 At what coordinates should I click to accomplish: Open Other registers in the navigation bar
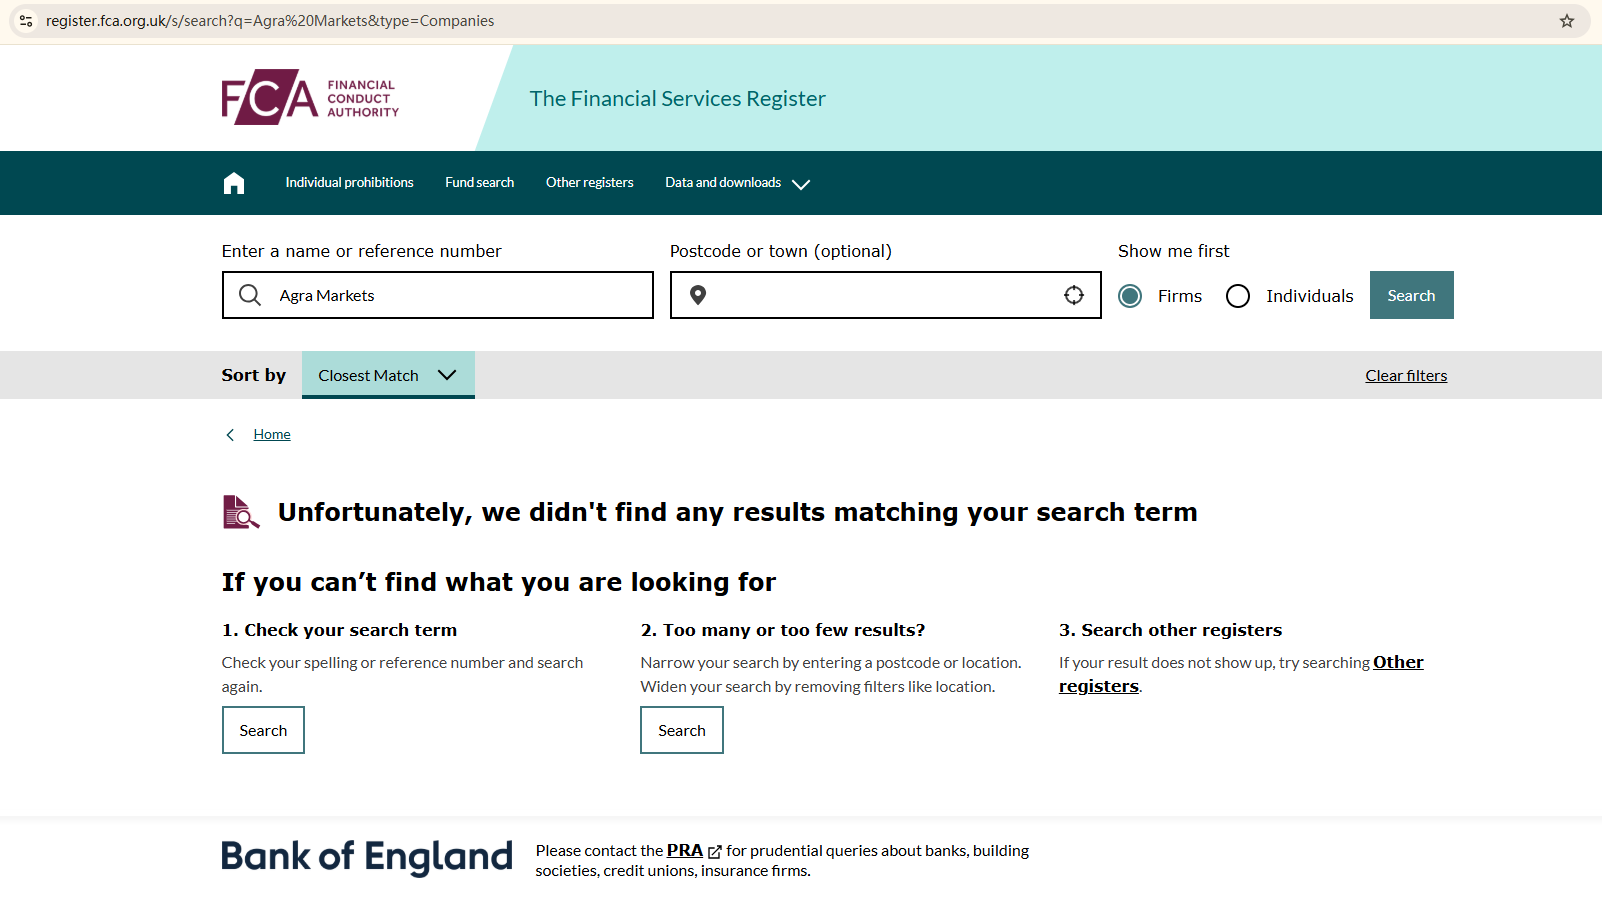coord(589,183)
